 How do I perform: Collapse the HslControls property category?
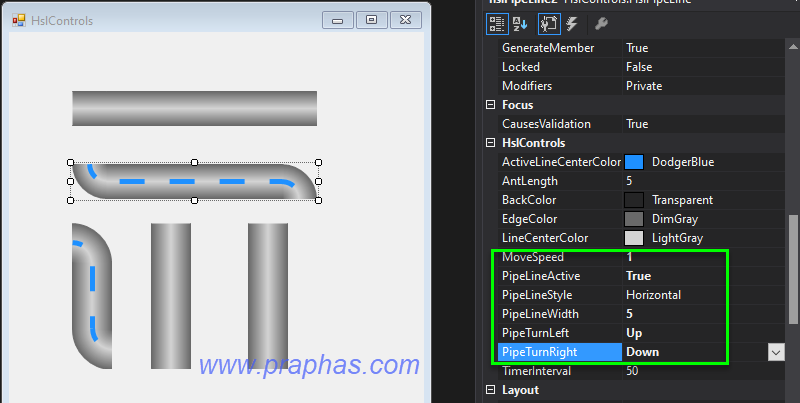[x=490, y=143]
